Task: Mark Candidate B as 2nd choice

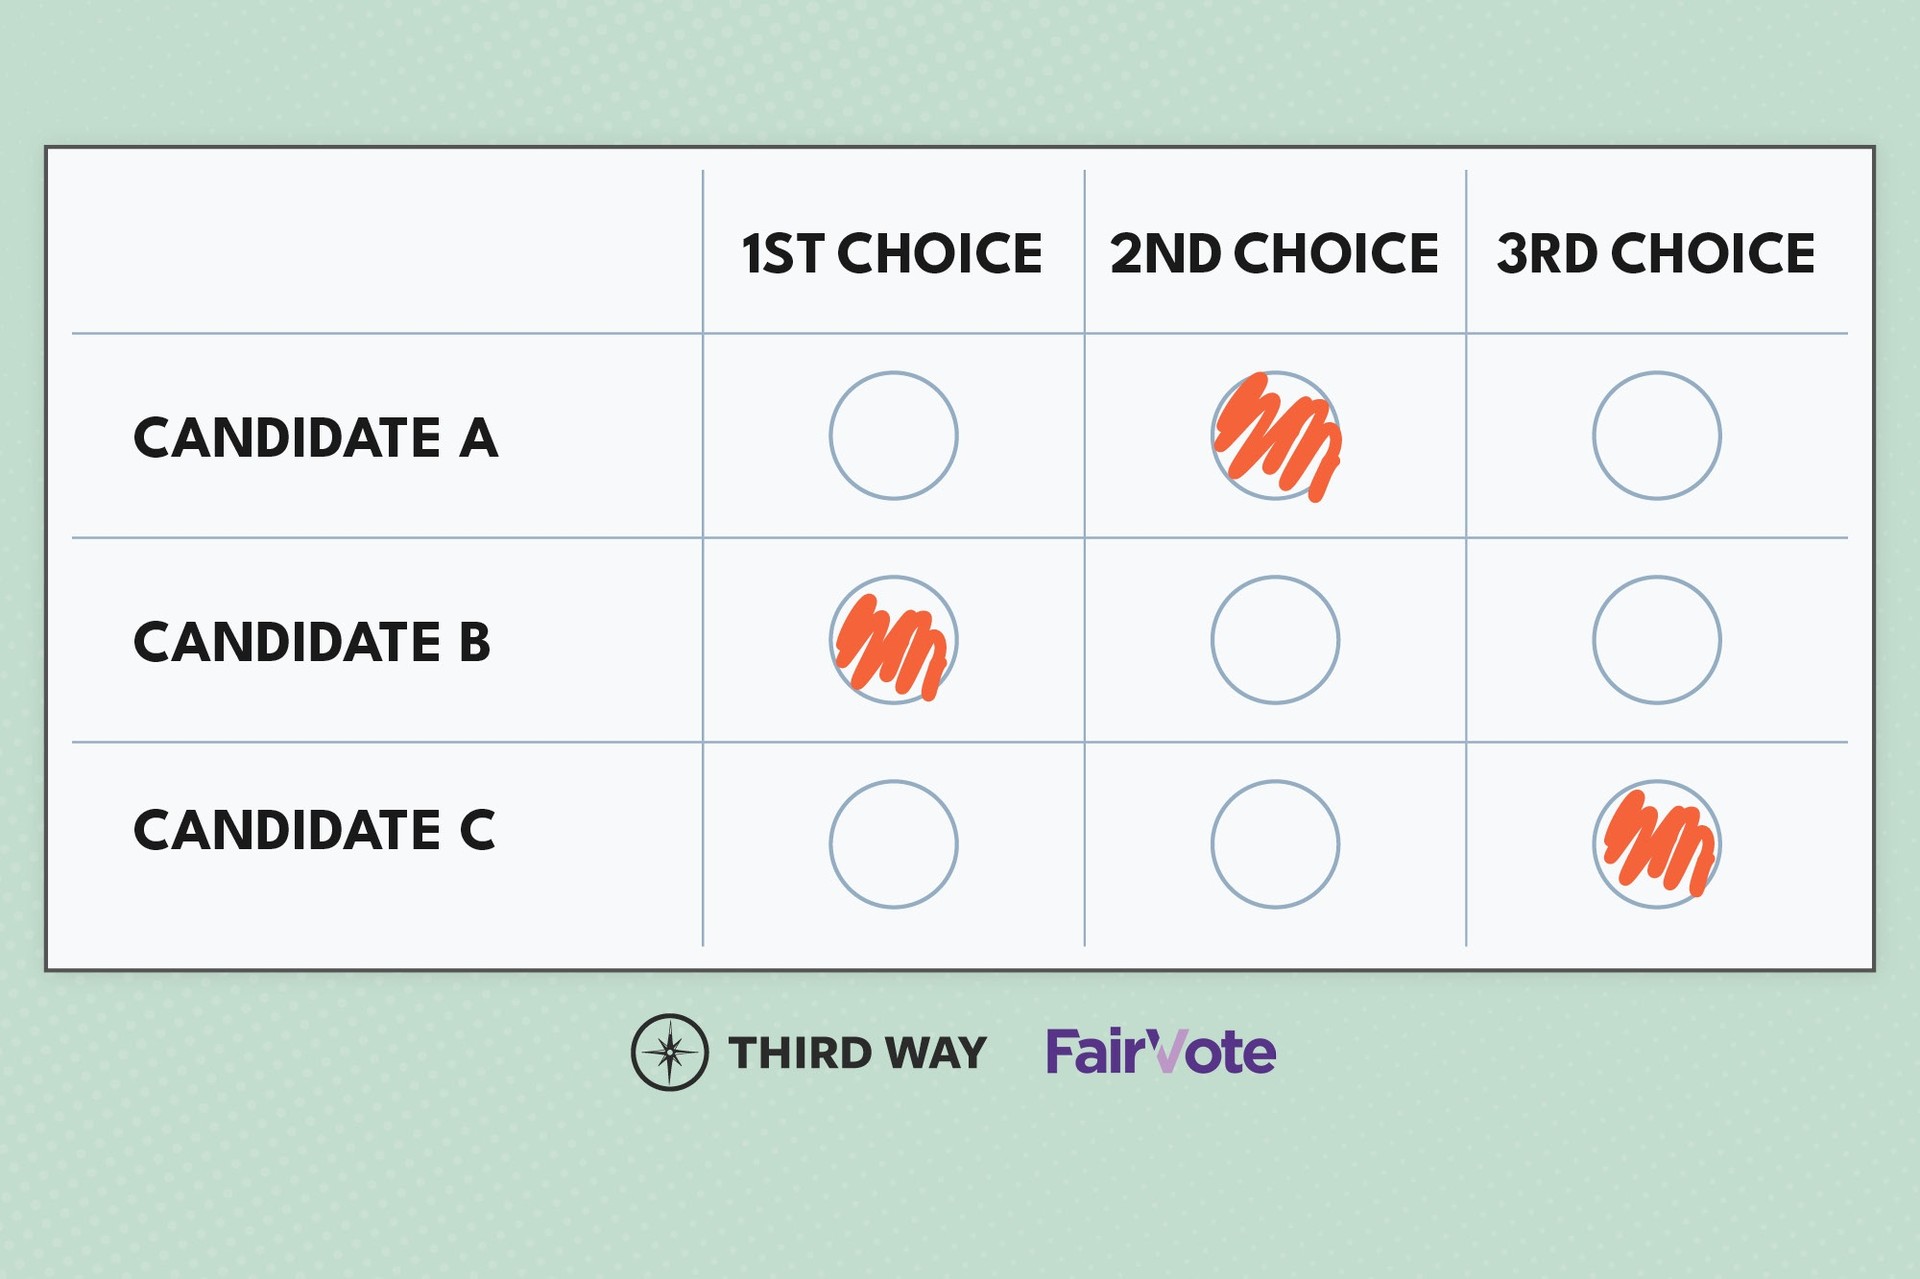Action: point(1275,640)
